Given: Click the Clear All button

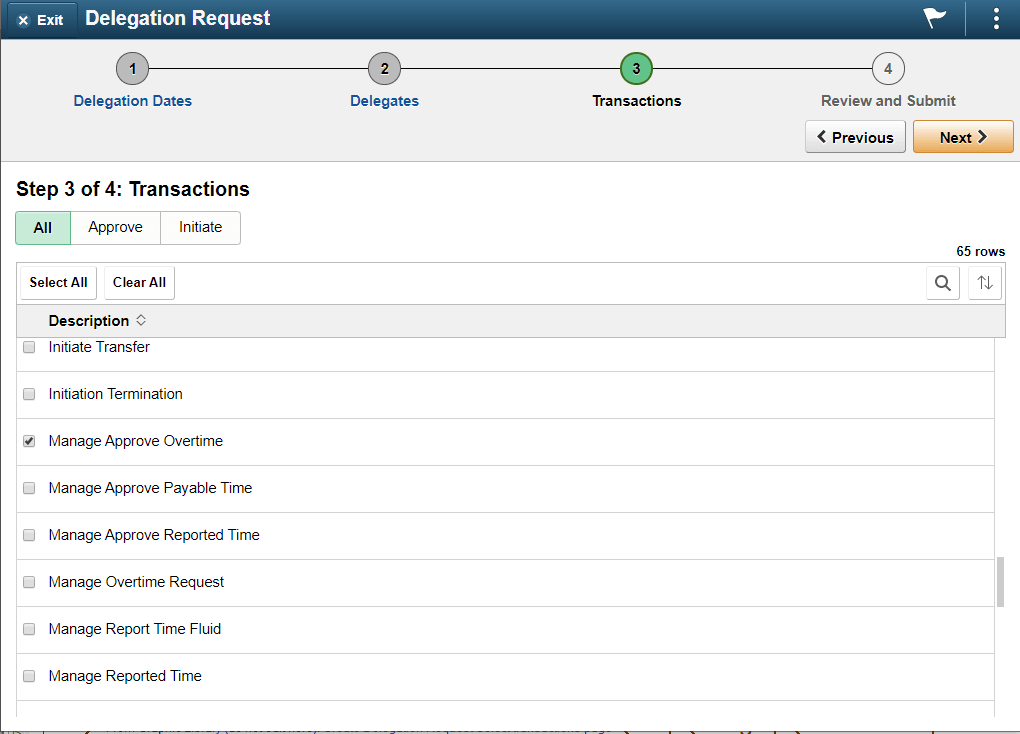Looking at the screenshot, I should tap(138, 282).
